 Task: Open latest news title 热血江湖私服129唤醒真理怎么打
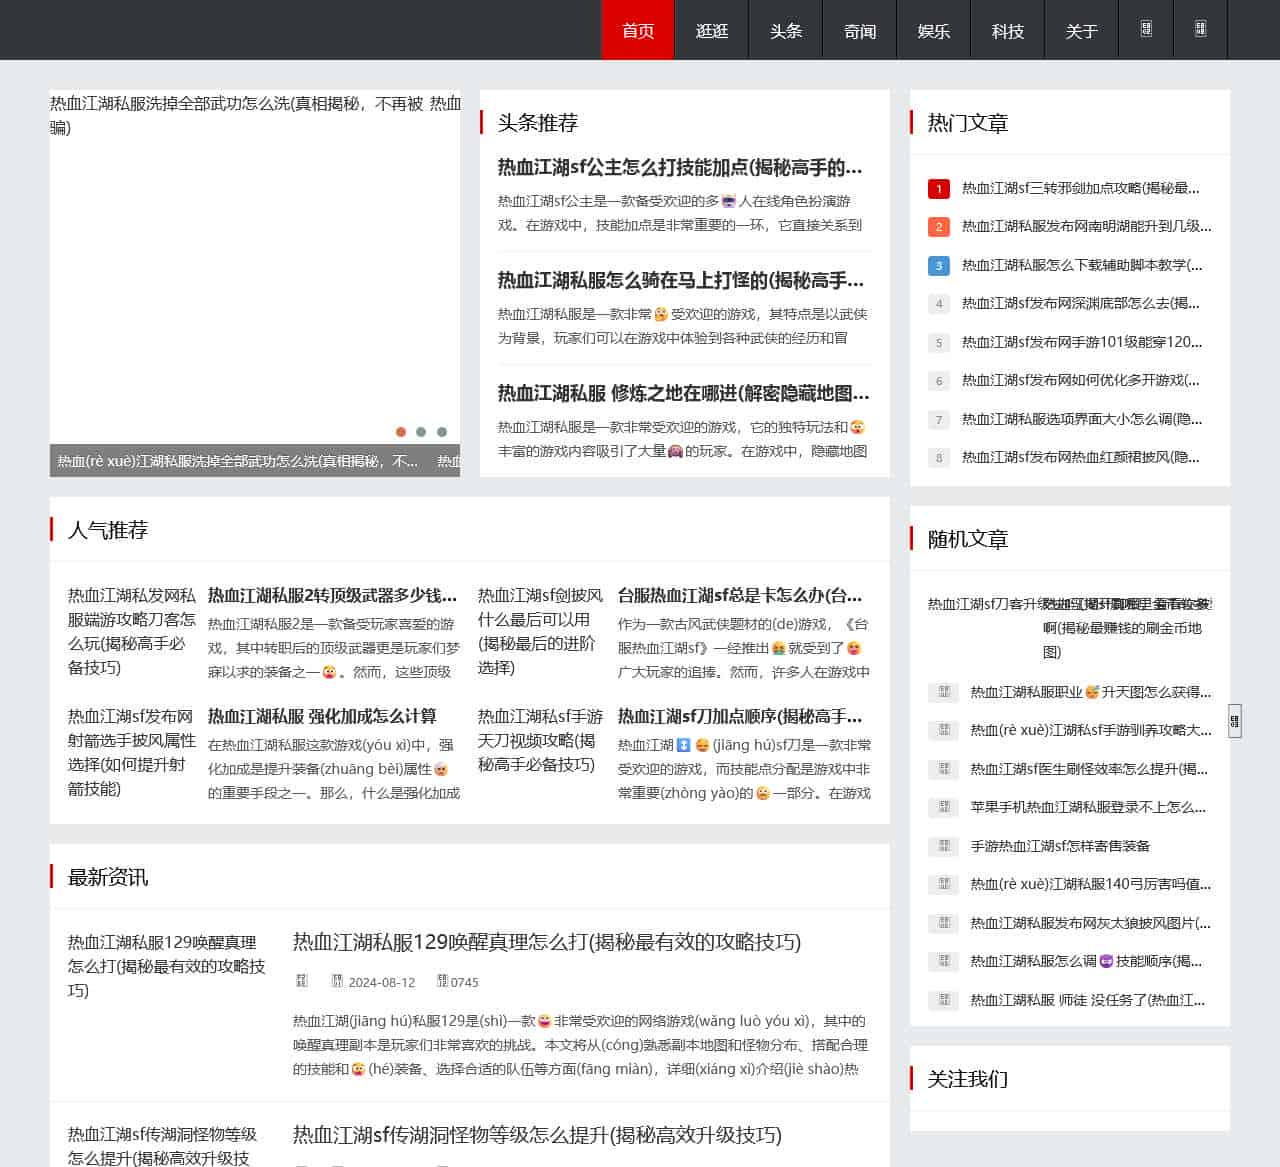(547, 942)
